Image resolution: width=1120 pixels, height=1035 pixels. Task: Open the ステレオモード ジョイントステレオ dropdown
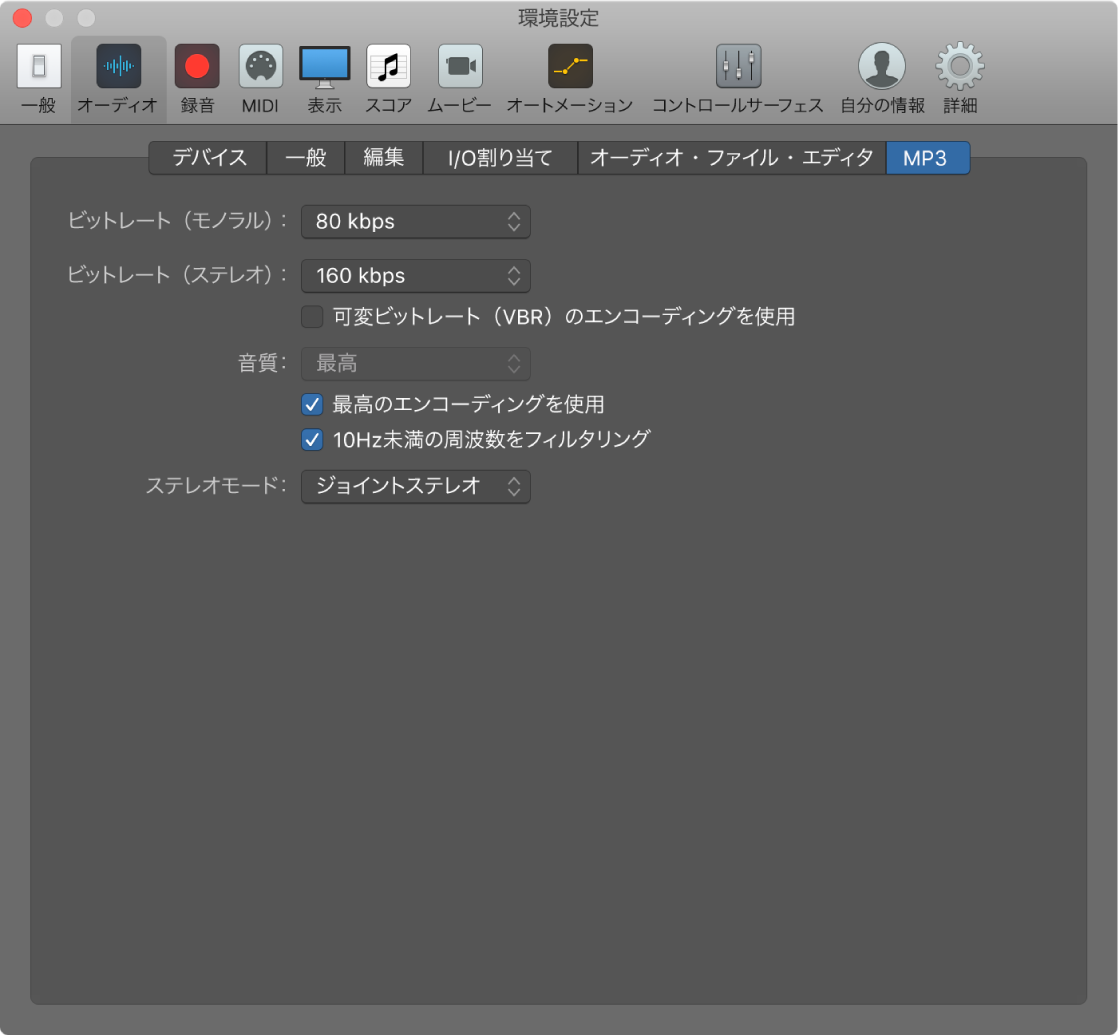click(x=416, y=486)
